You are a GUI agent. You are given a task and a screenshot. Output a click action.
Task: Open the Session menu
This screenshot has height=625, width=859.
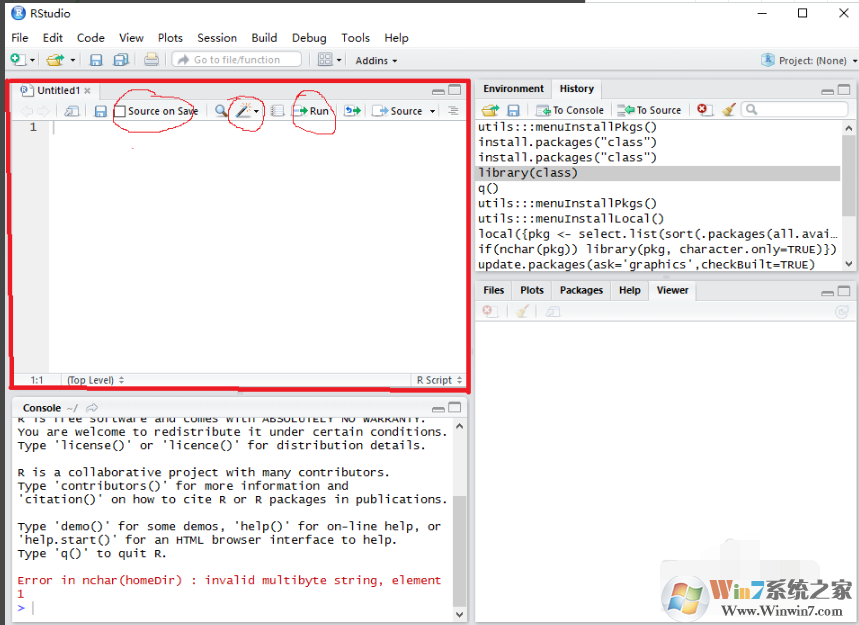point(217,38)
